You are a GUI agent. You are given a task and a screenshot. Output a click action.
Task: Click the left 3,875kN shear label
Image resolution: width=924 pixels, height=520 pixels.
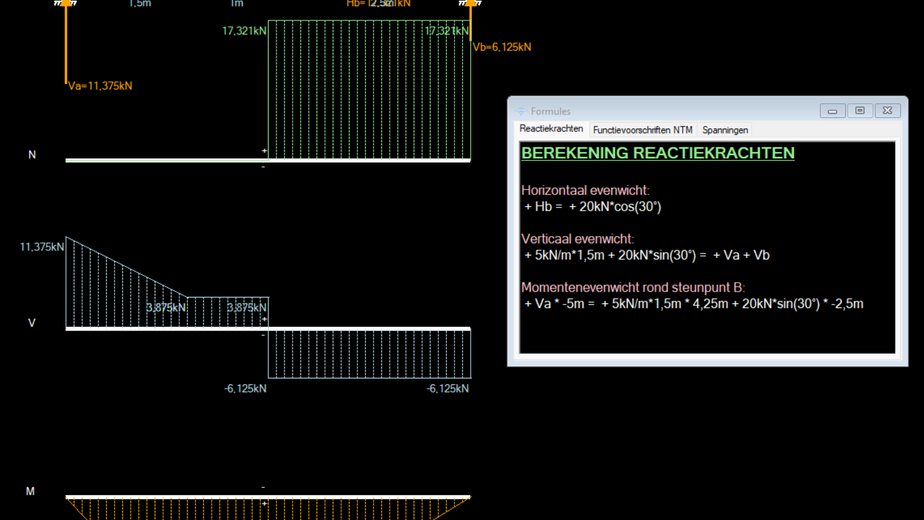(166, 308)
